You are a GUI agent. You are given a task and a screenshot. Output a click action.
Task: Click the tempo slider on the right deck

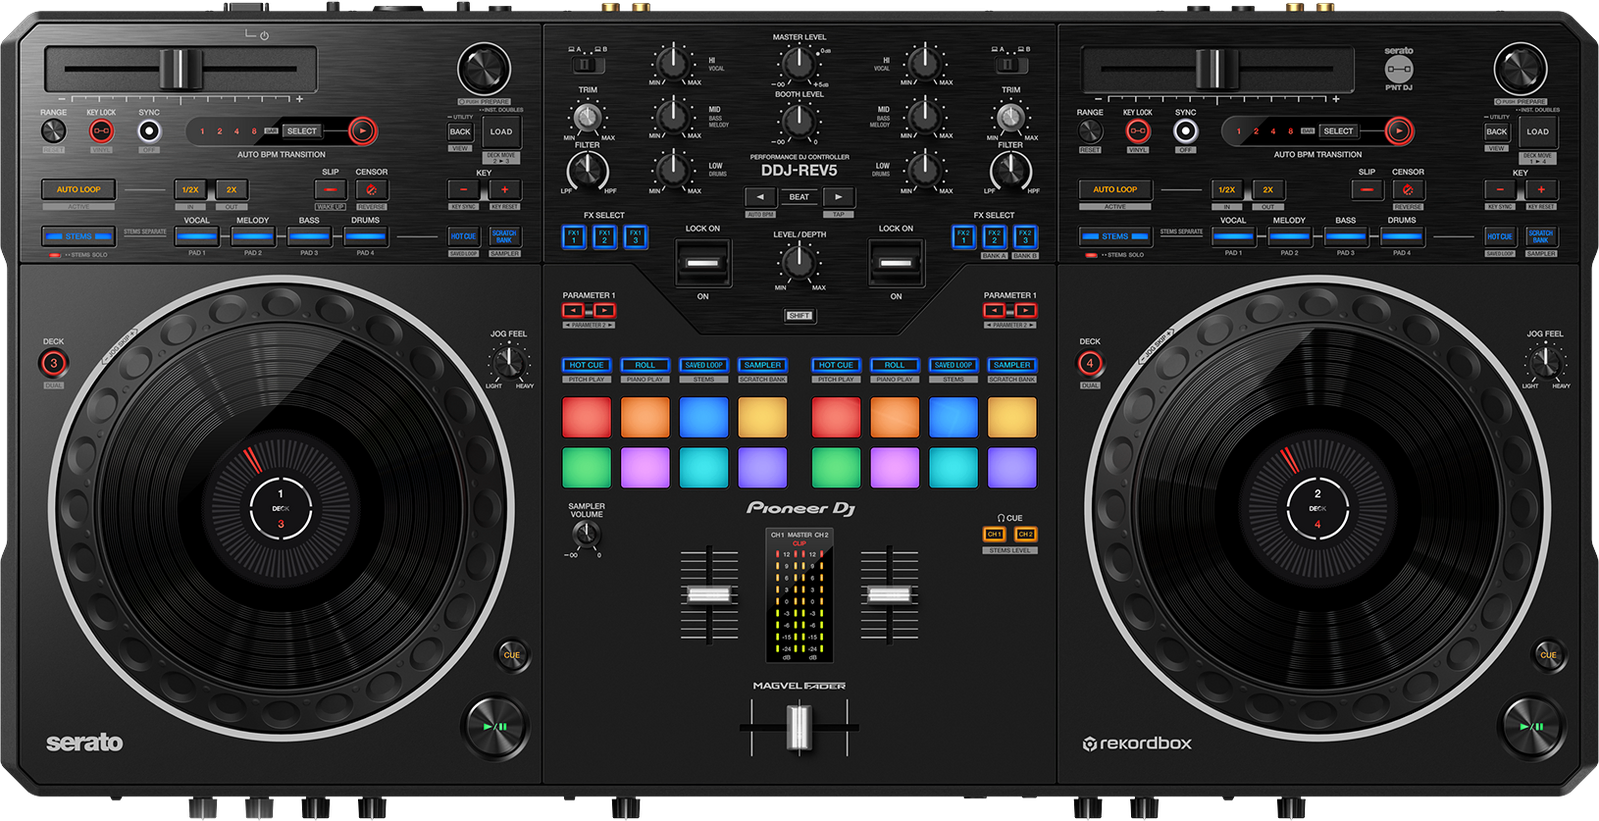(x=1215, y=68)
